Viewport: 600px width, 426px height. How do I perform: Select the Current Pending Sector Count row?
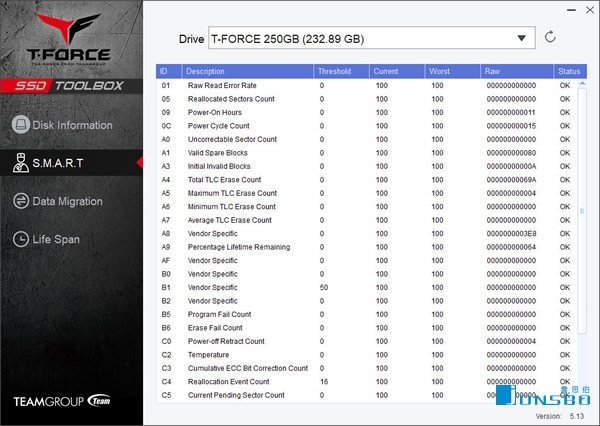pyautogui.click(x=367, y=395)
